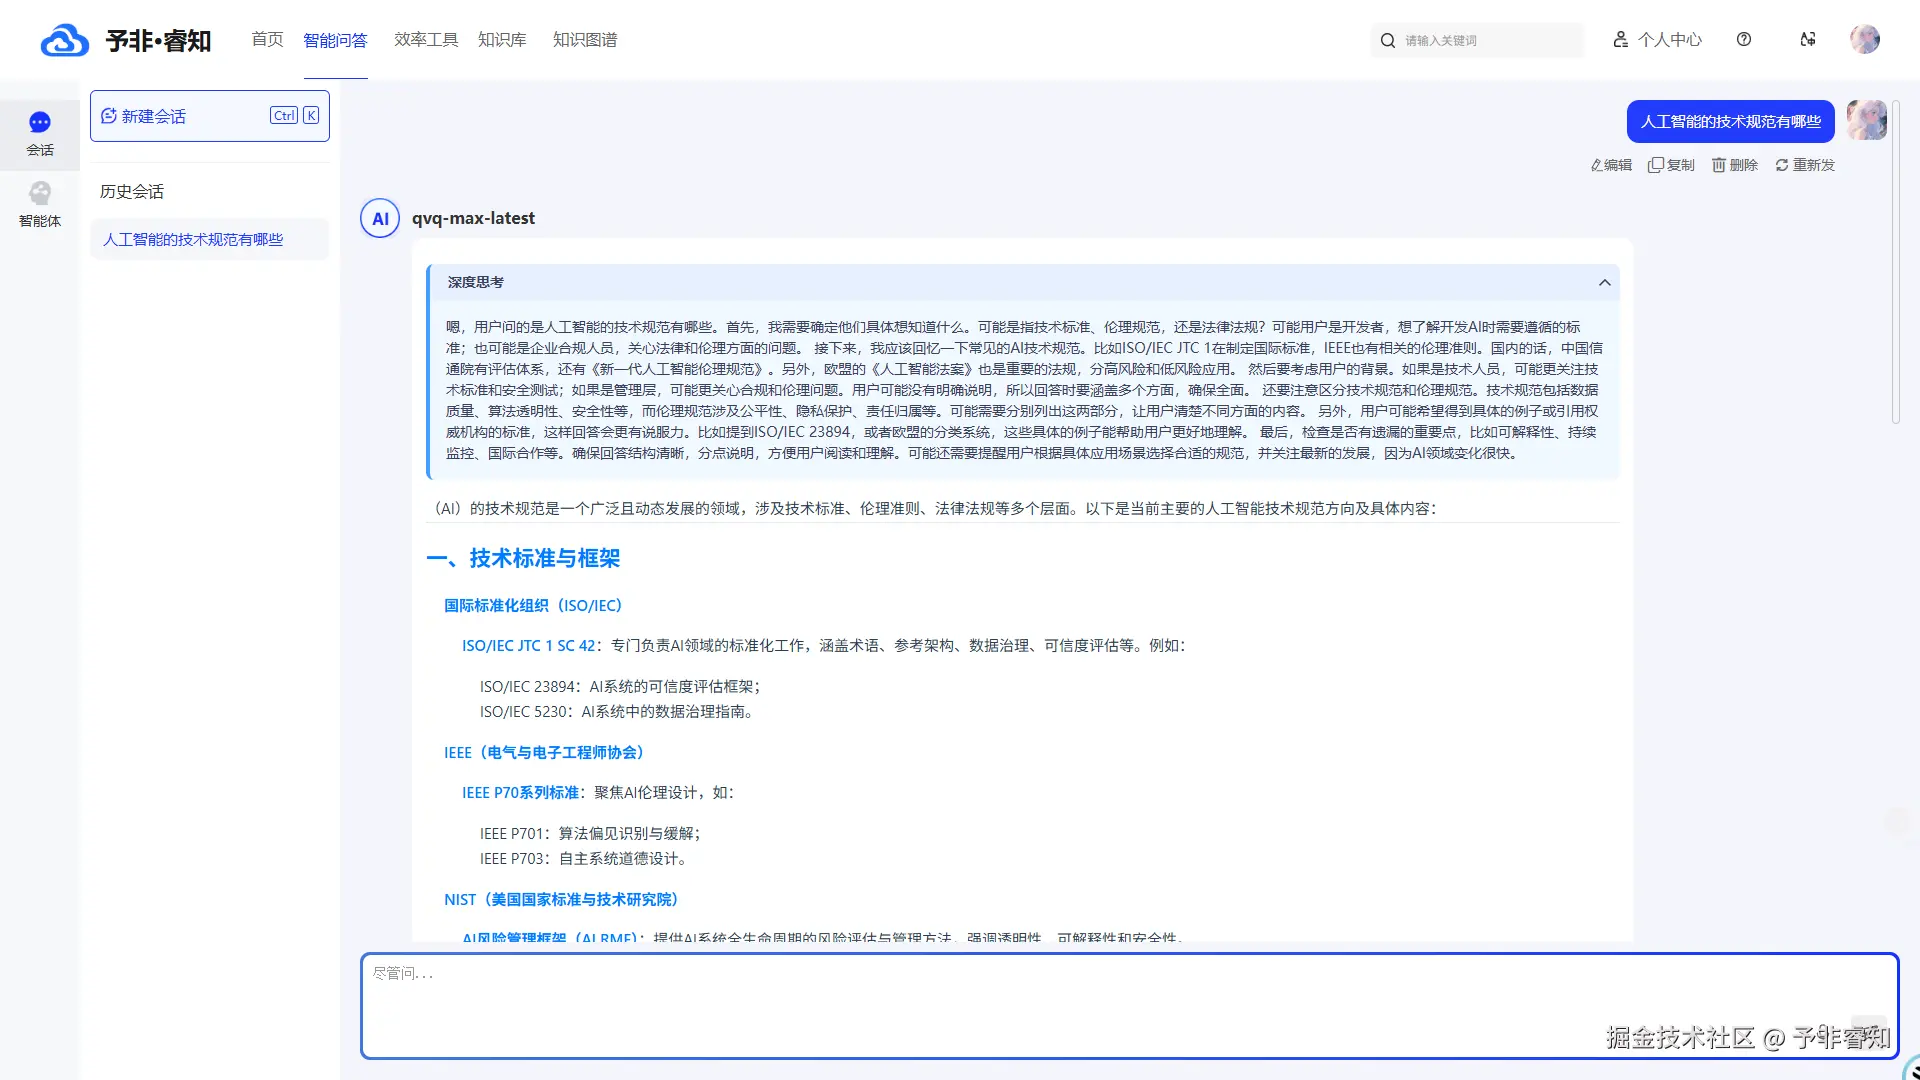This screenshot has height=1080, width=1920.
Task: Copy the message with 复制
Action: tap(1671, 165)
